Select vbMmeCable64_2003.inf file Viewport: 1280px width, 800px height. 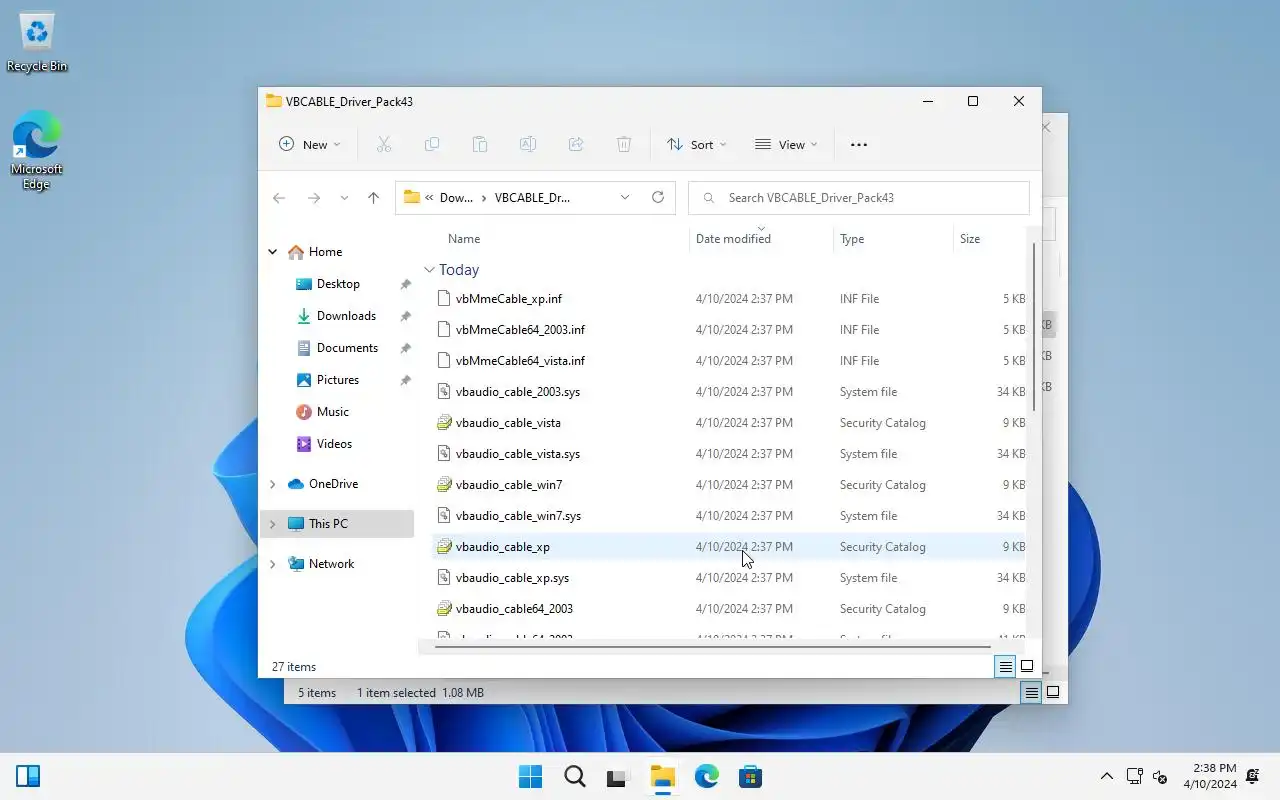[730, 330]
